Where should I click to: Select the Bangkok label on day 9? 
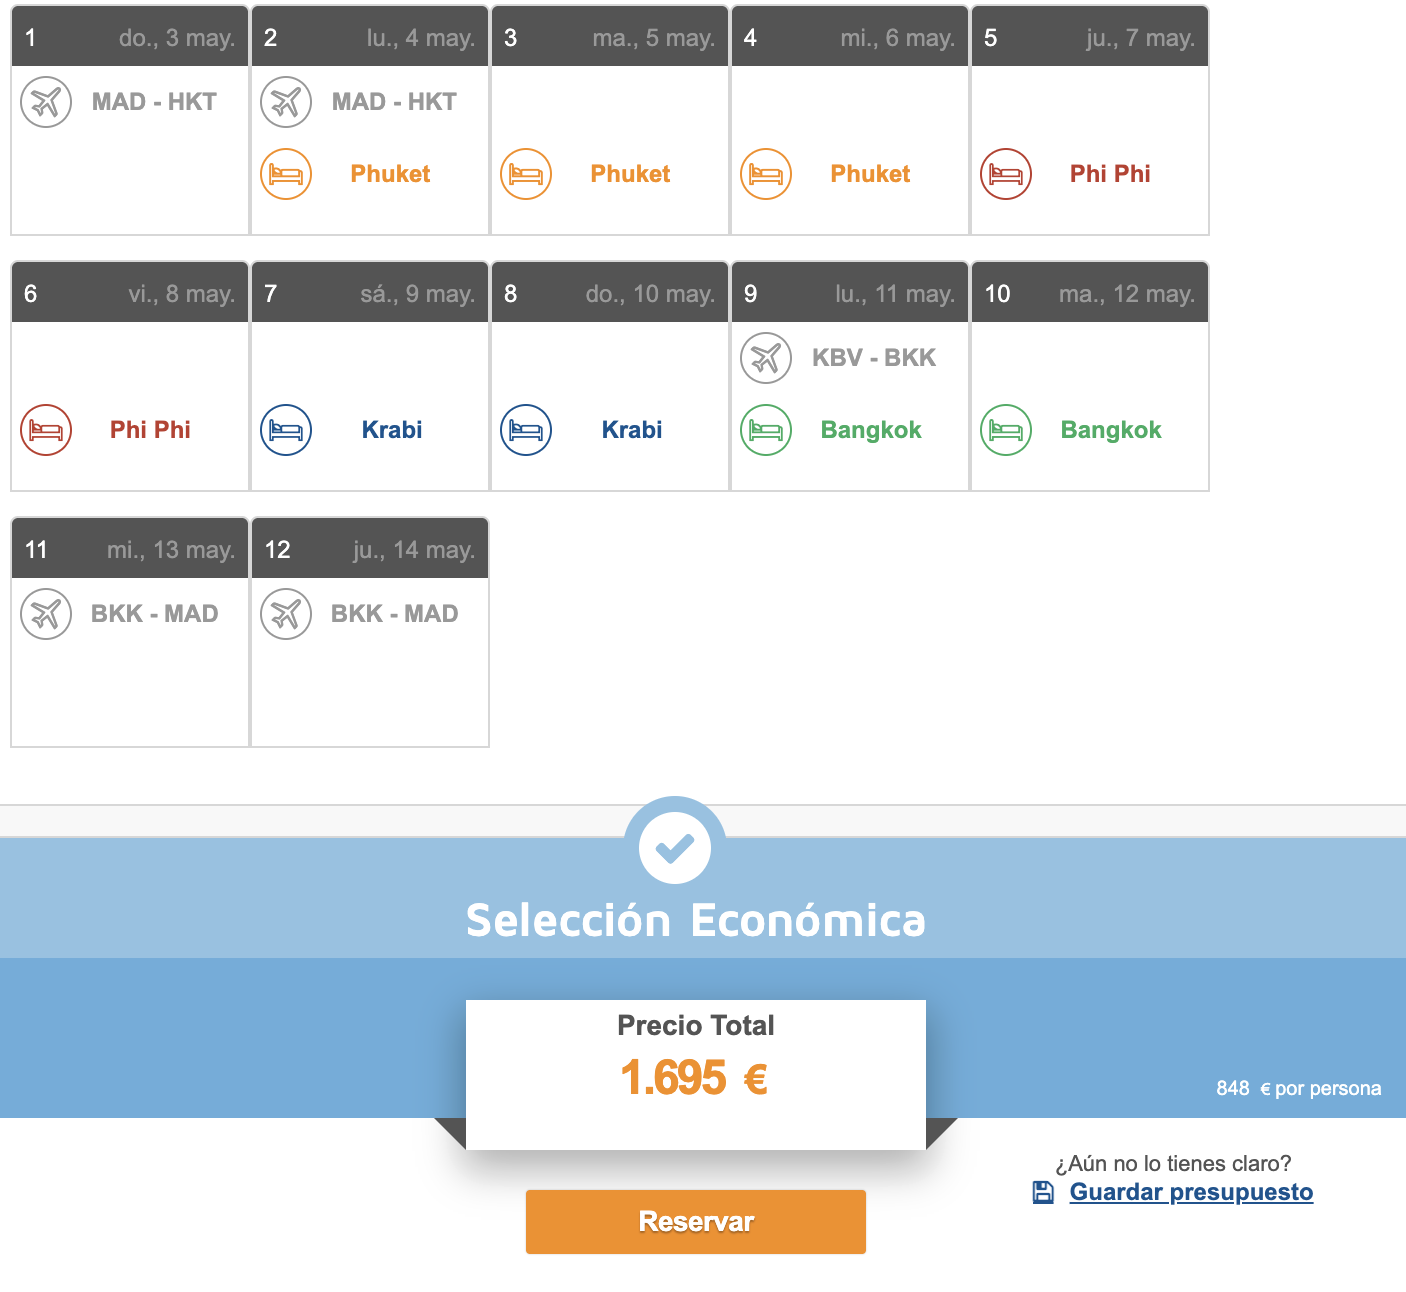point(871,430)
